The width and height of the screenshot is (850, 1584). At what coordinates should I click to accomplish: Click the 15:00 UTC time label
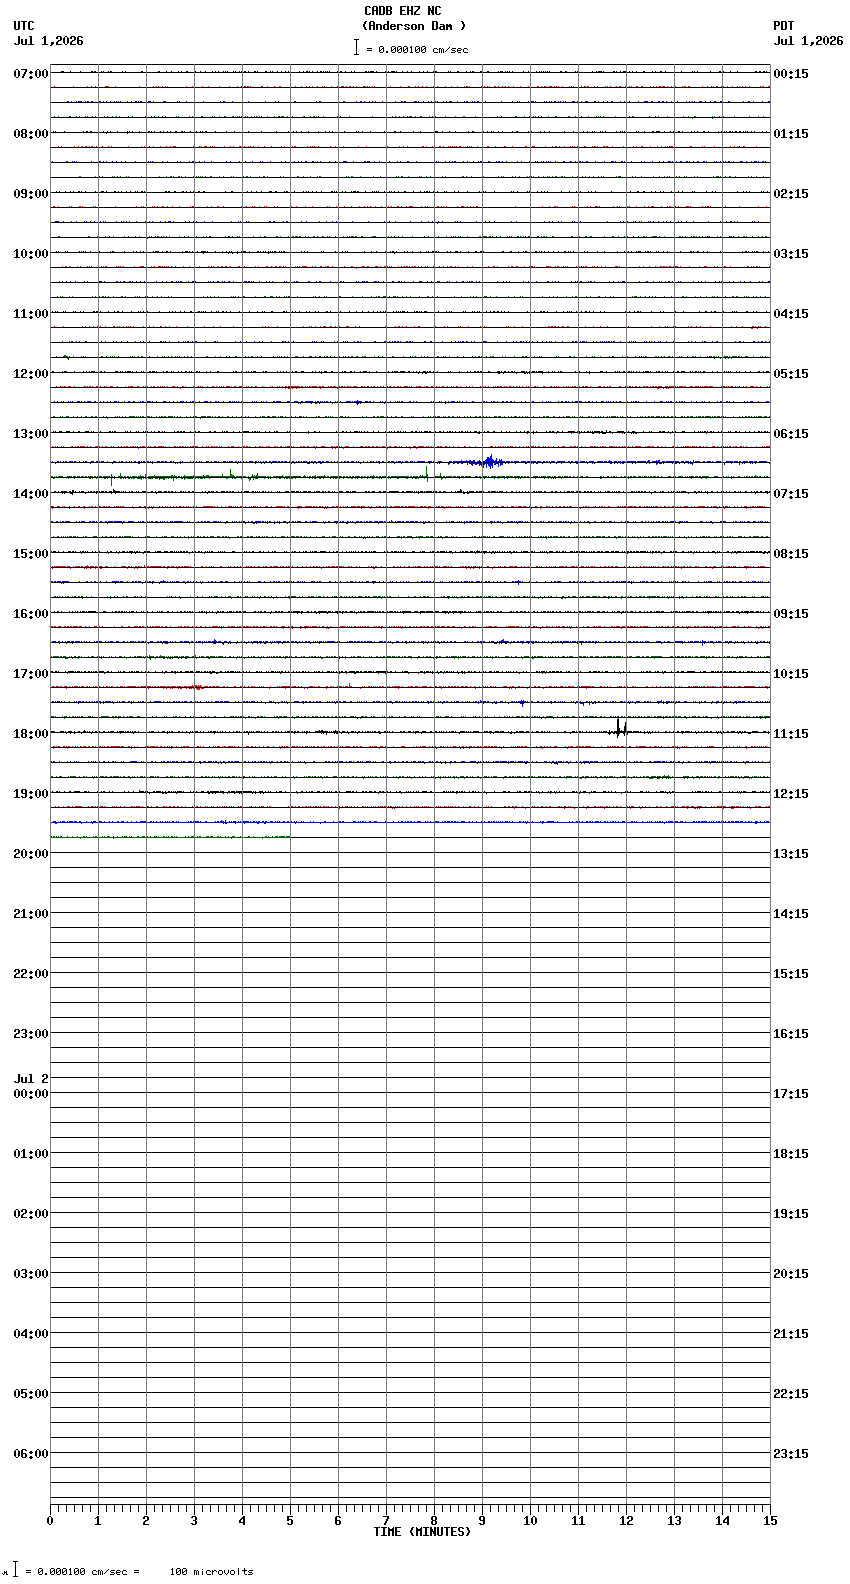tap(31, 554)
